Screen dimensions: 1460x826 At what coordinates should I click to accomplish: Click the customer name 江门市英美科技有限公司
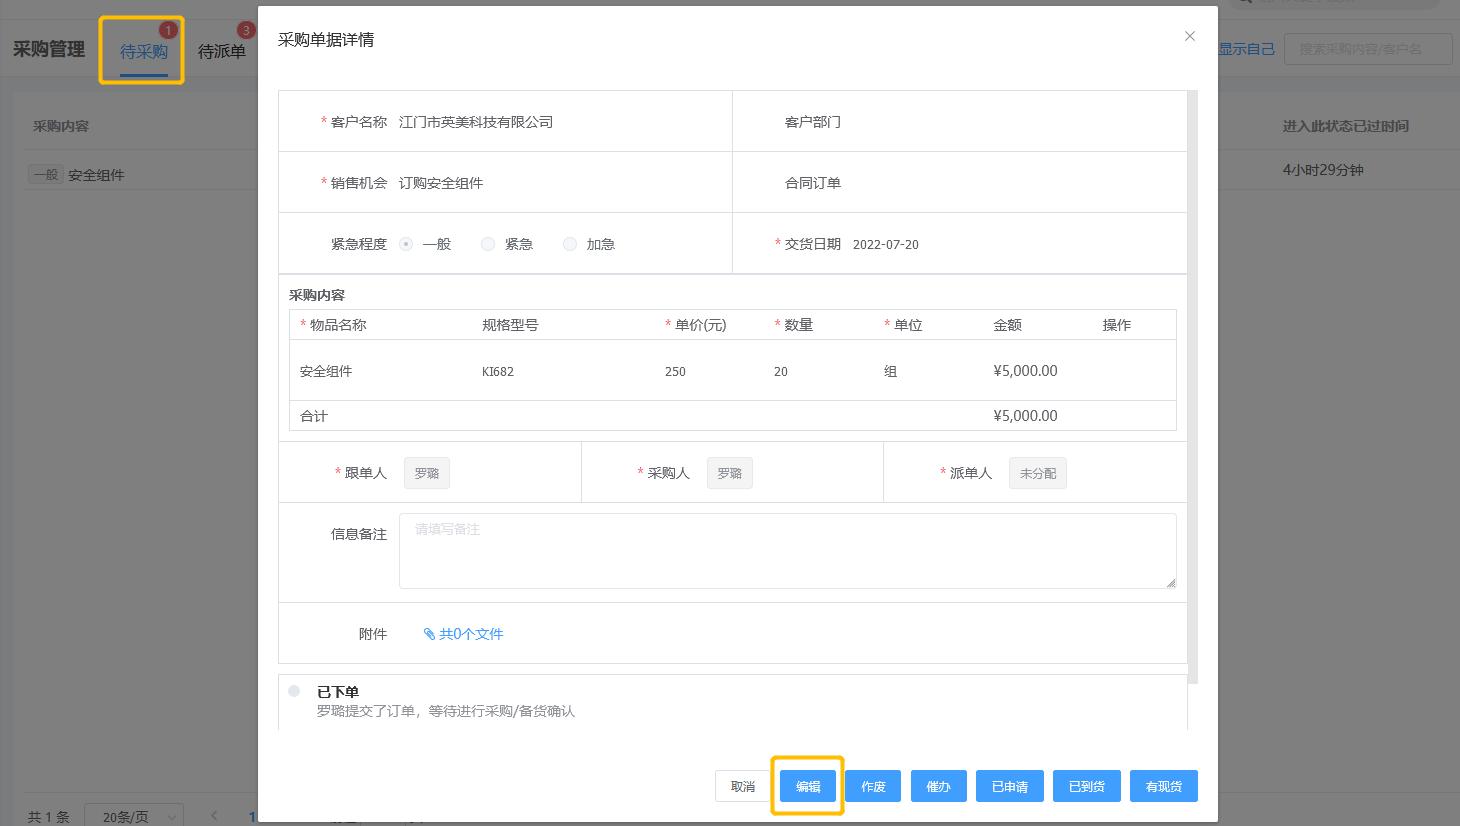tap(476, 122)
